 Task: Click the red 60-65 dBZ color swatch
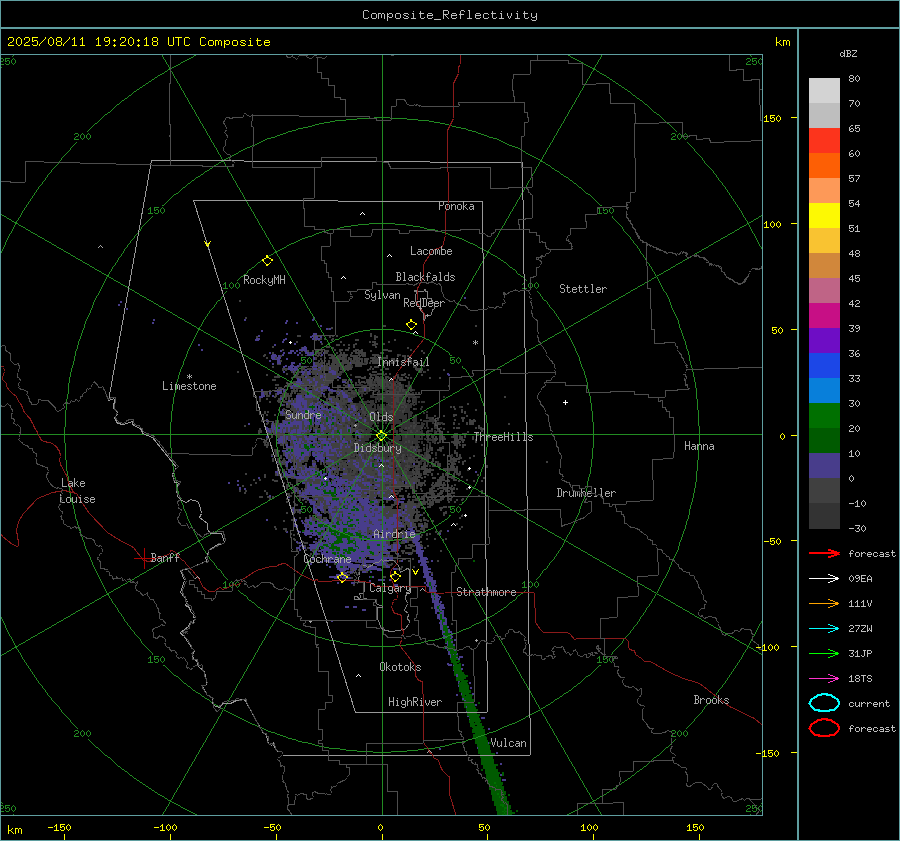pos(824,141)
